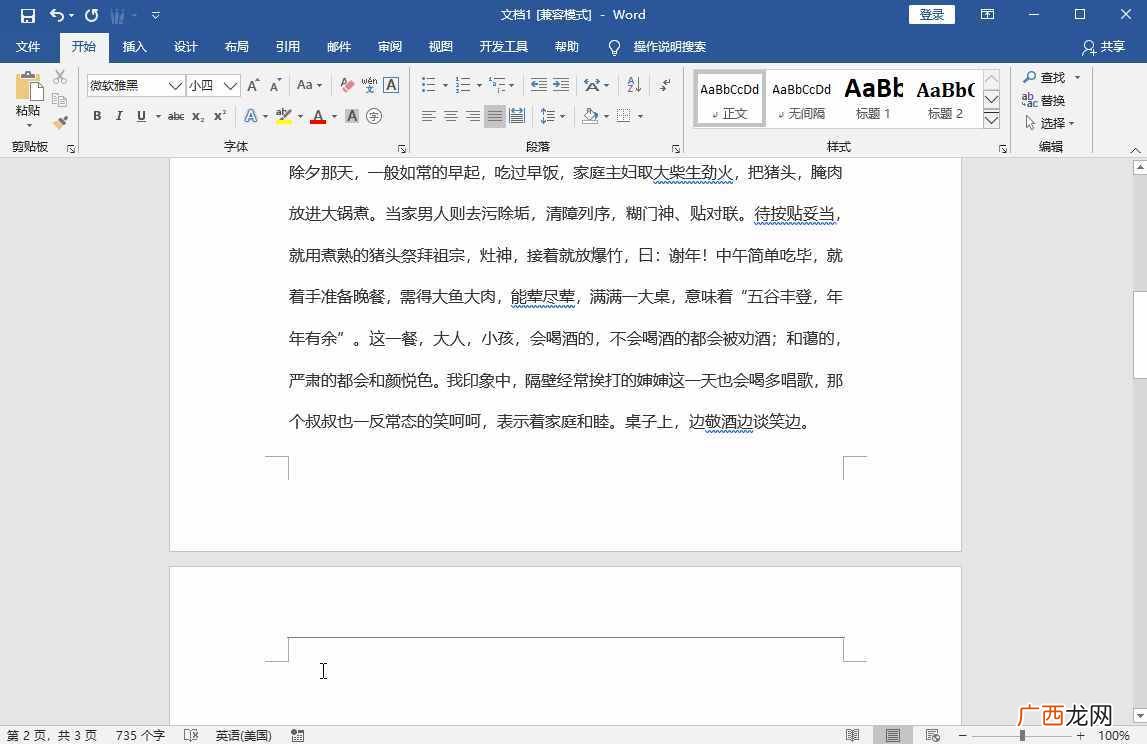The image size is (1147, 744).
Task: Pick the red font color button
Action: tap(317, 116)
